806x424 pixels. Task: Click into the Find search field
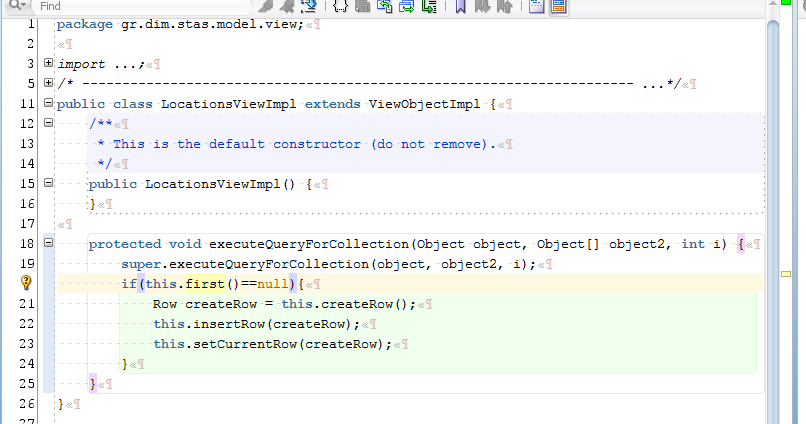(144, 6)
